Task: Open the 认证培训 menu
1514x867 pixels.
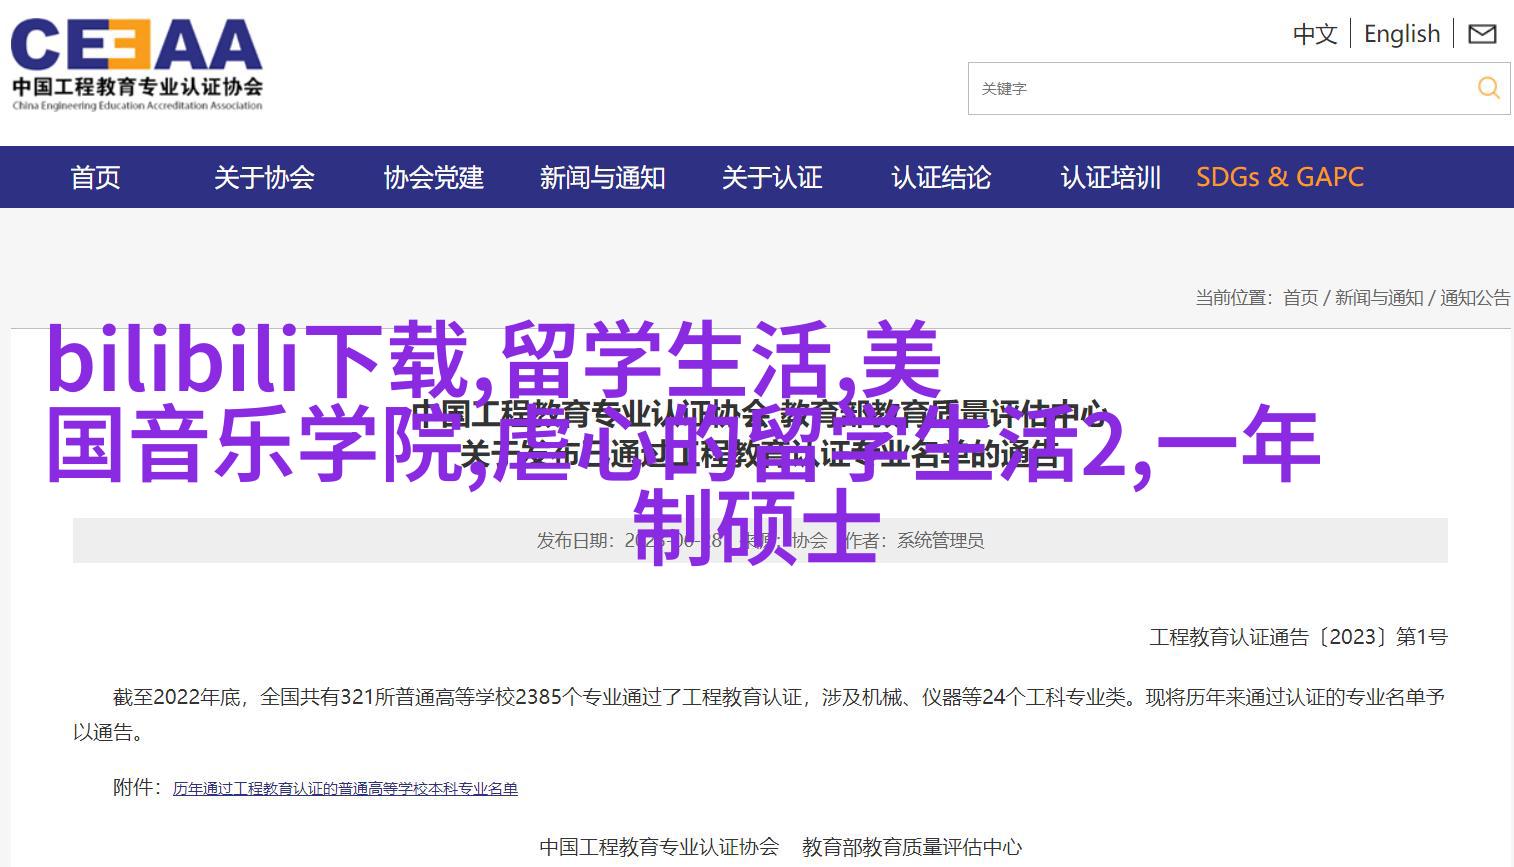Action: click(1111, 177)
